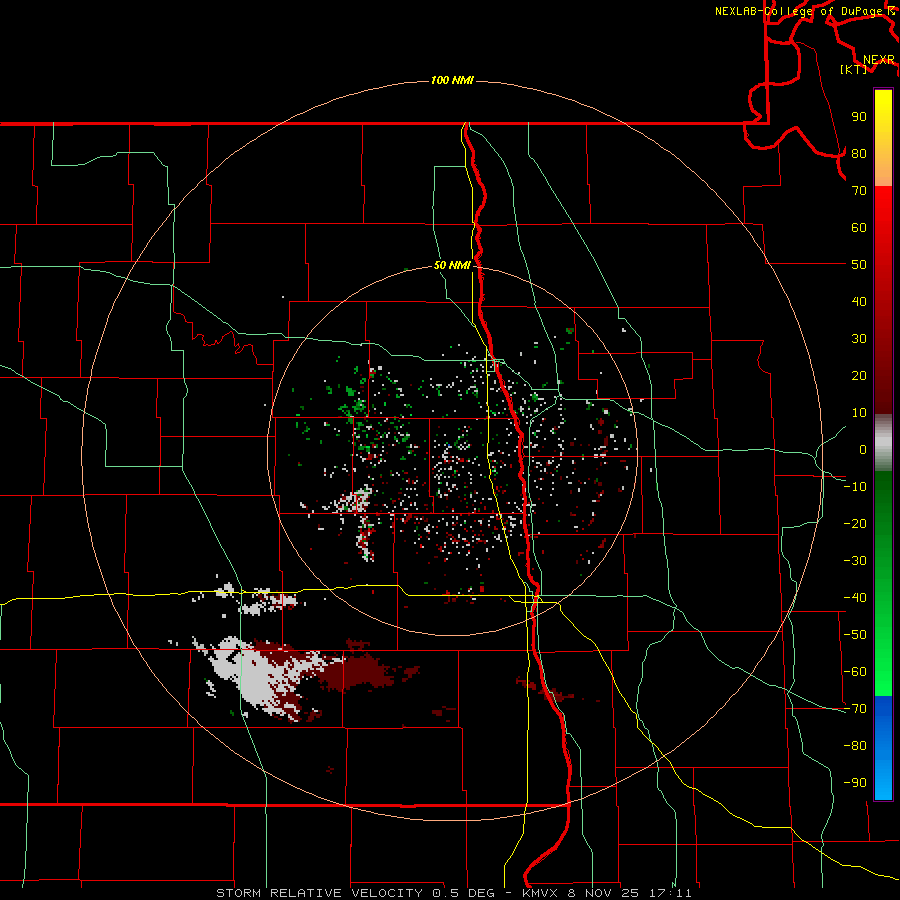Click the positive "20" scale label

[859, 375]
